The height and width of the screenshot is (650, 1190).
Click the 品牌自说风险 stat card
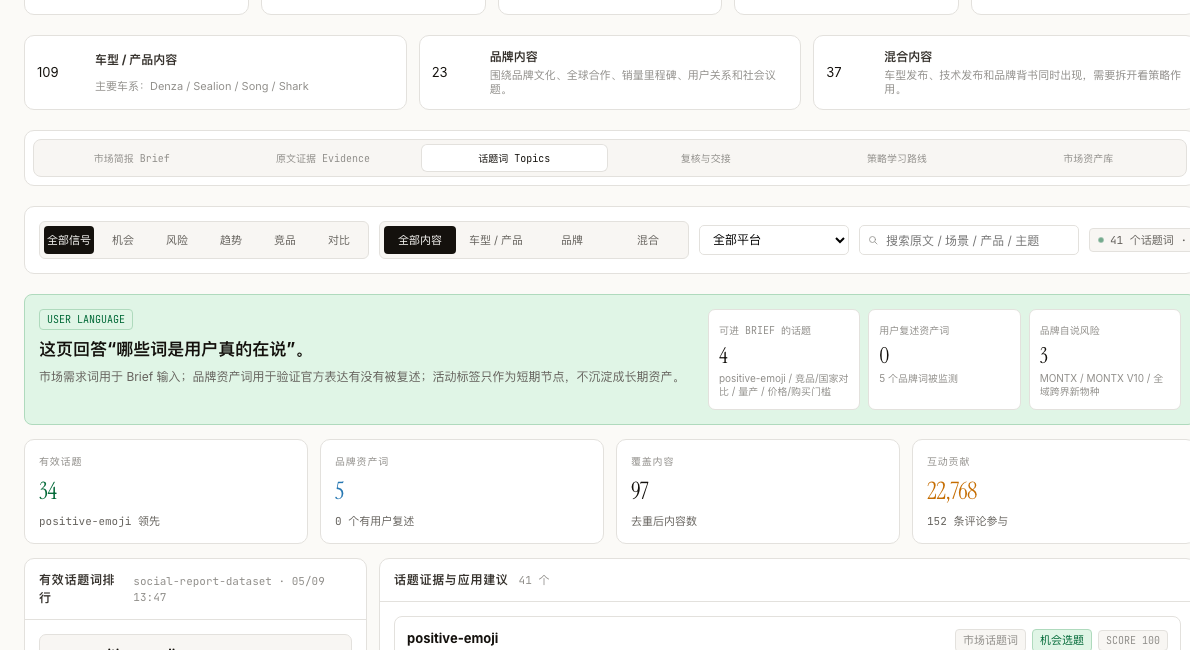click(1104, 359)
